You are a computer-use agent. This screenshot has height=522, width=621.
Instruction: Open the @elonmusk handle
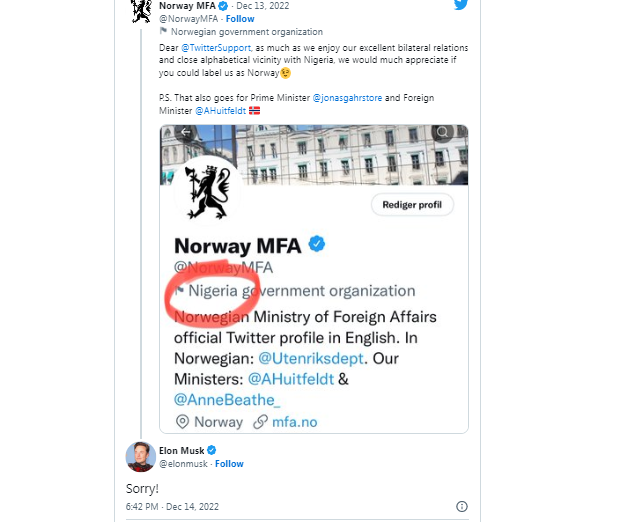click(x=183, y=464)
